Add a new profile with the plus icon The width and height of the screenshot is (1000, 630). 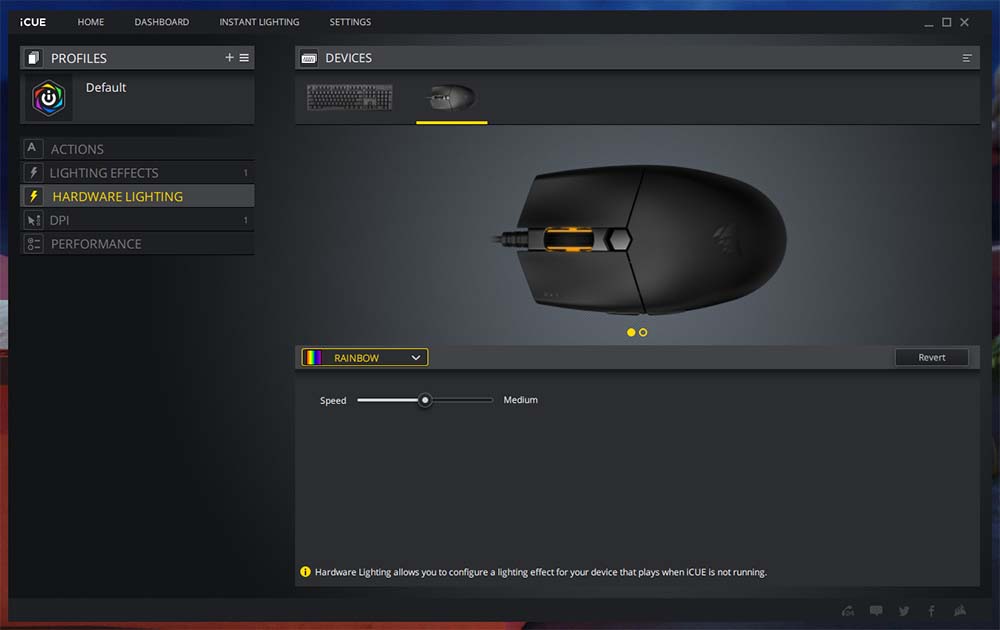click(x=229, y=58)
